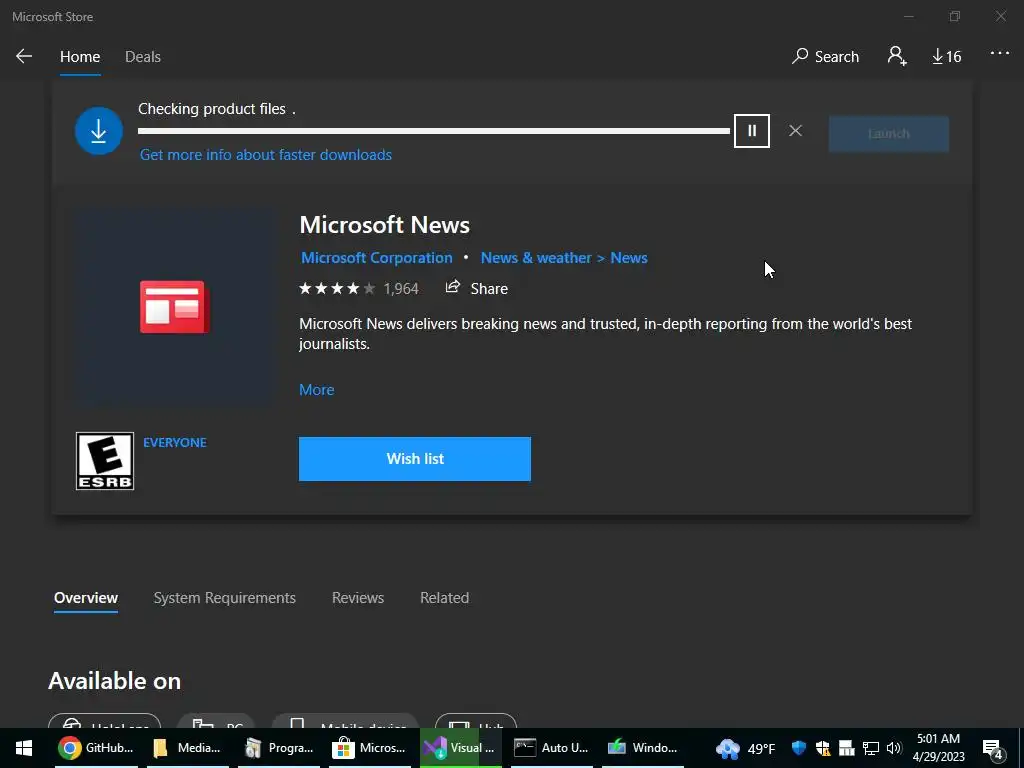Image resolution: width=1024 pixels, height=768 pixels.
Task: Open the Home tab
Action: (80, 57)
